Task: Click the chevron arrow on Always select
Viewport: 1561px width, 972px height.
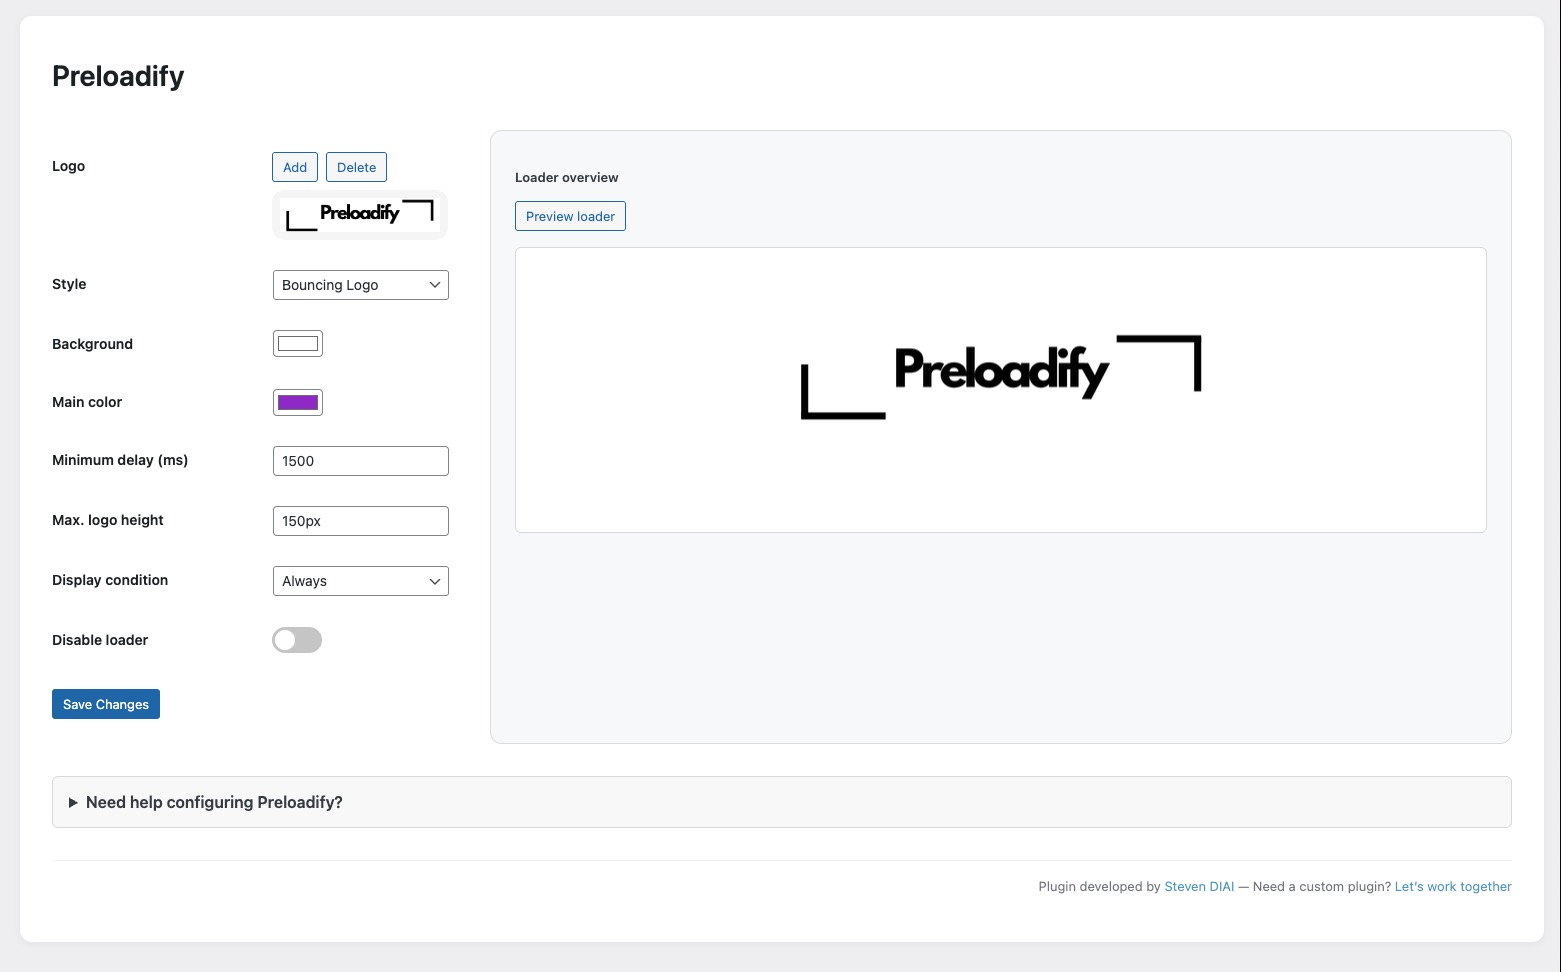Action: tap(435, 581)
